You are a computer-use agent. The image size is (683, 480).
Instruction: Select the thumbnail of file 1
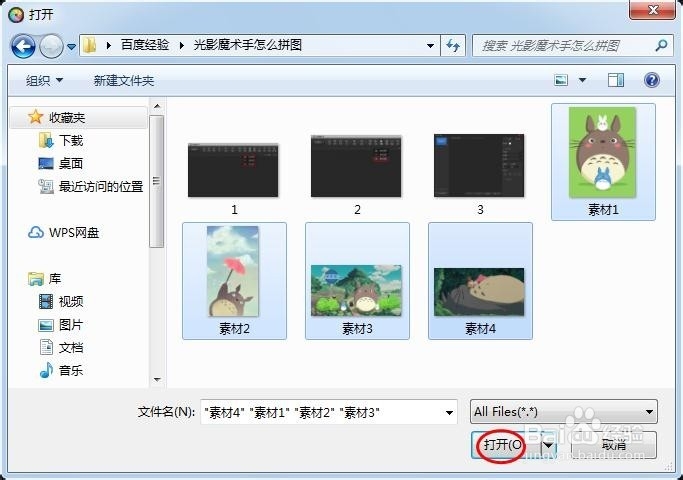click(x=233, y=170)
